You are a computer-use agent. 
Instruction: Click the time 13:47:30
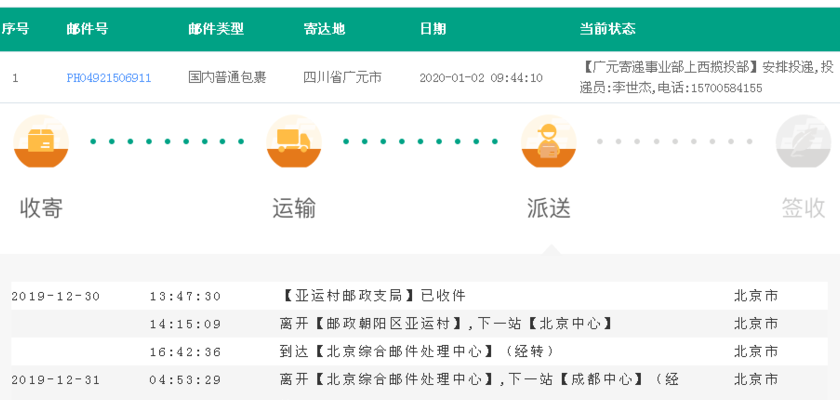(x=185, y=296)
